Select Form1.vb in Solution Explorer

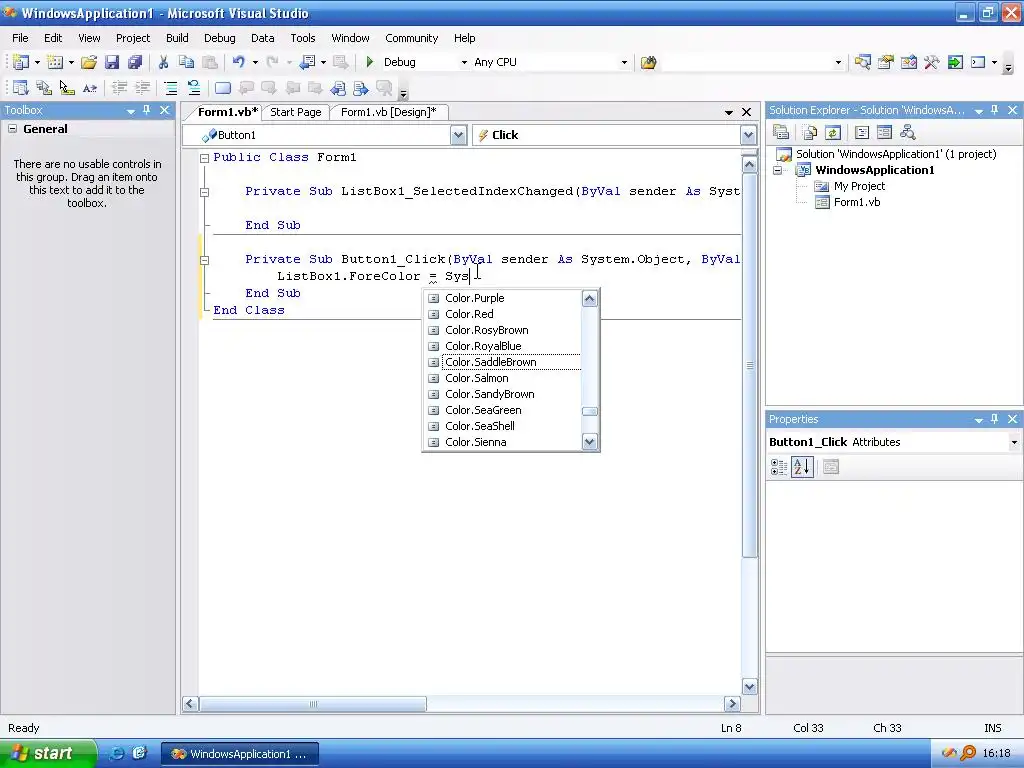[x=857, y=202]
